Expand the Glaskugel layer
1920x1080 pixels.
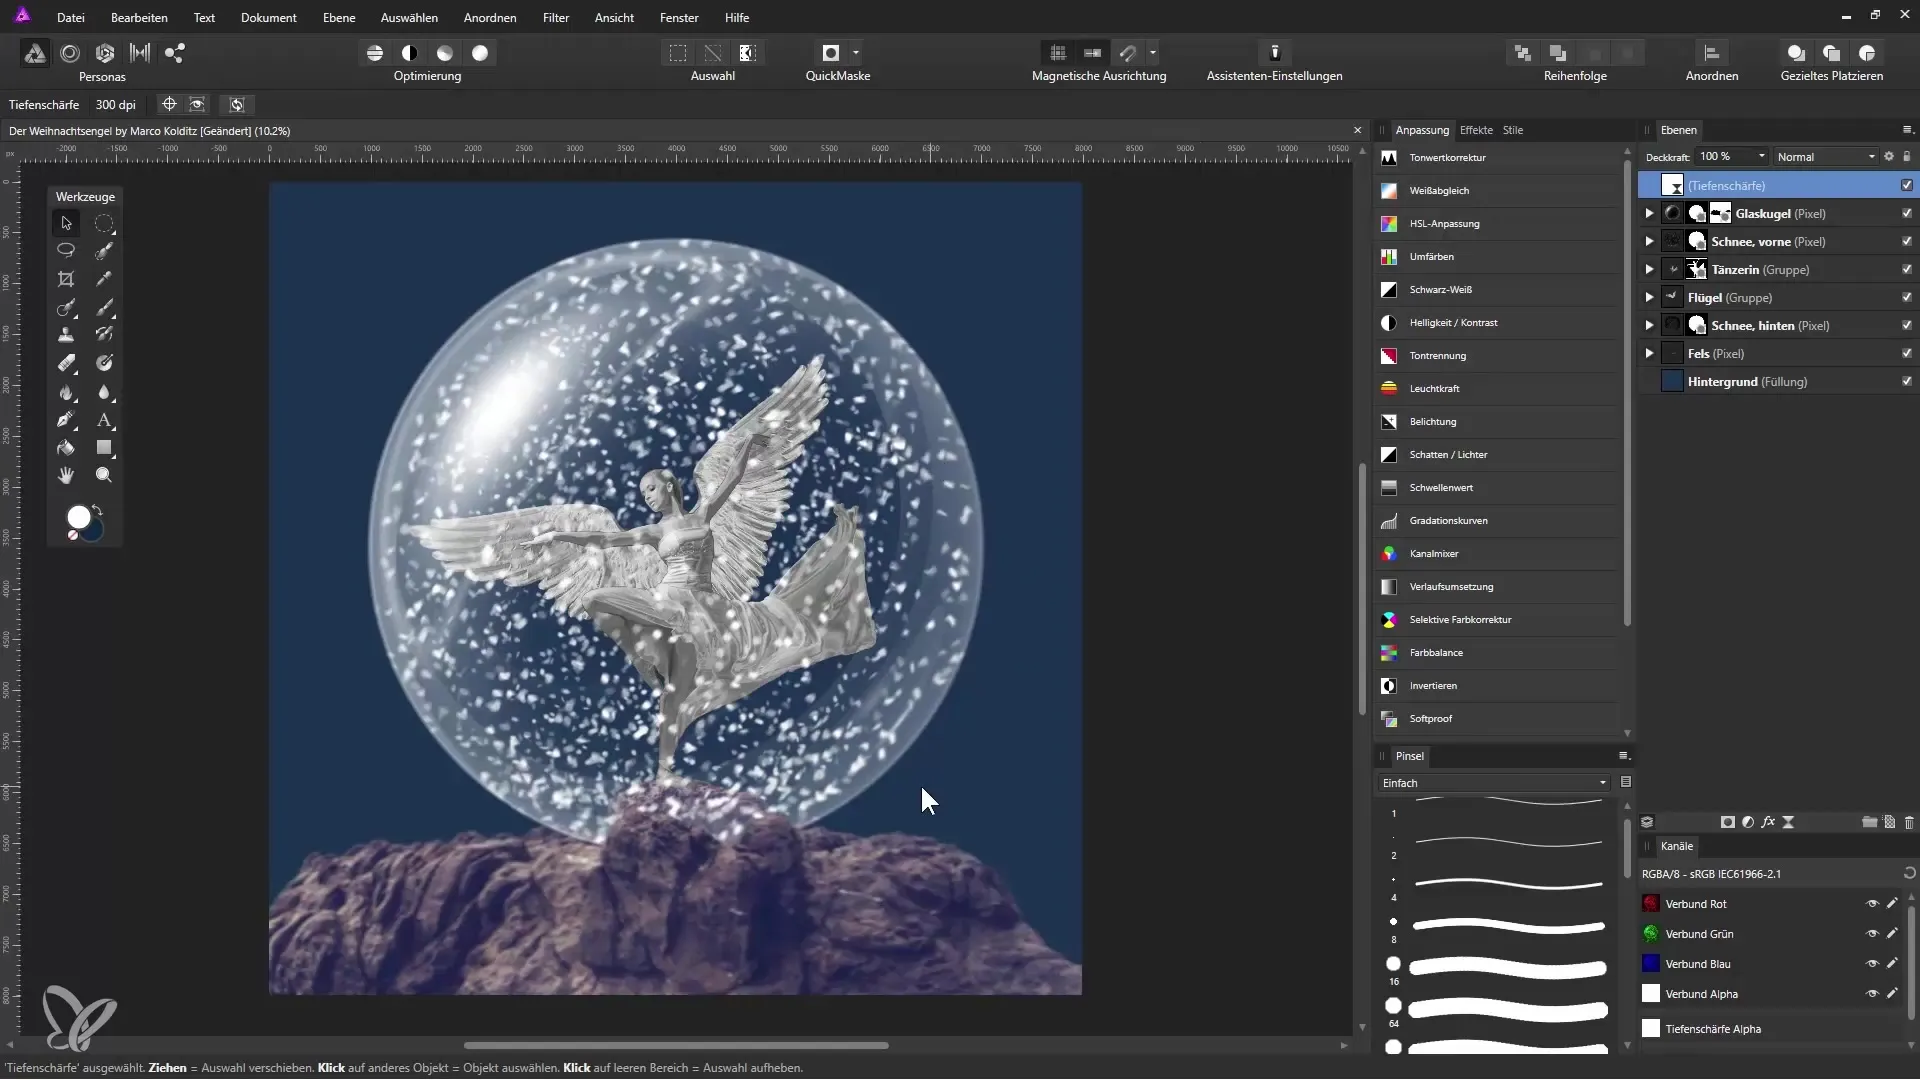point(1649,214)
